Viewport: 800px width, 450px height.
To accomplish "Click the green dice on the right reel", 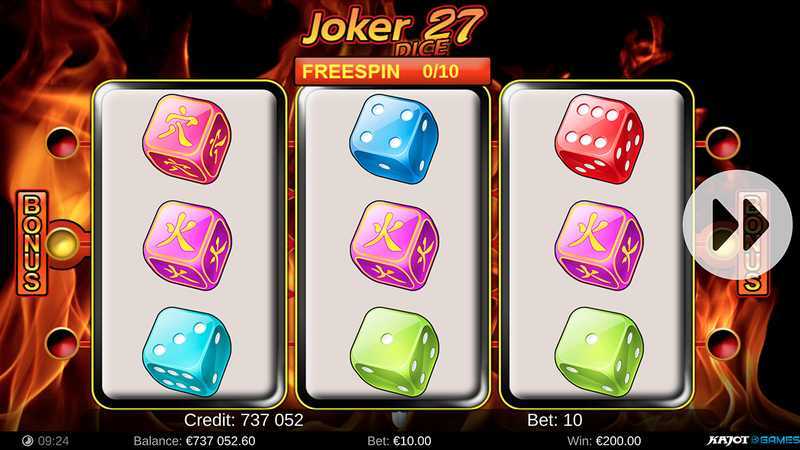I will pyautogui.click(x=599, y=352).
